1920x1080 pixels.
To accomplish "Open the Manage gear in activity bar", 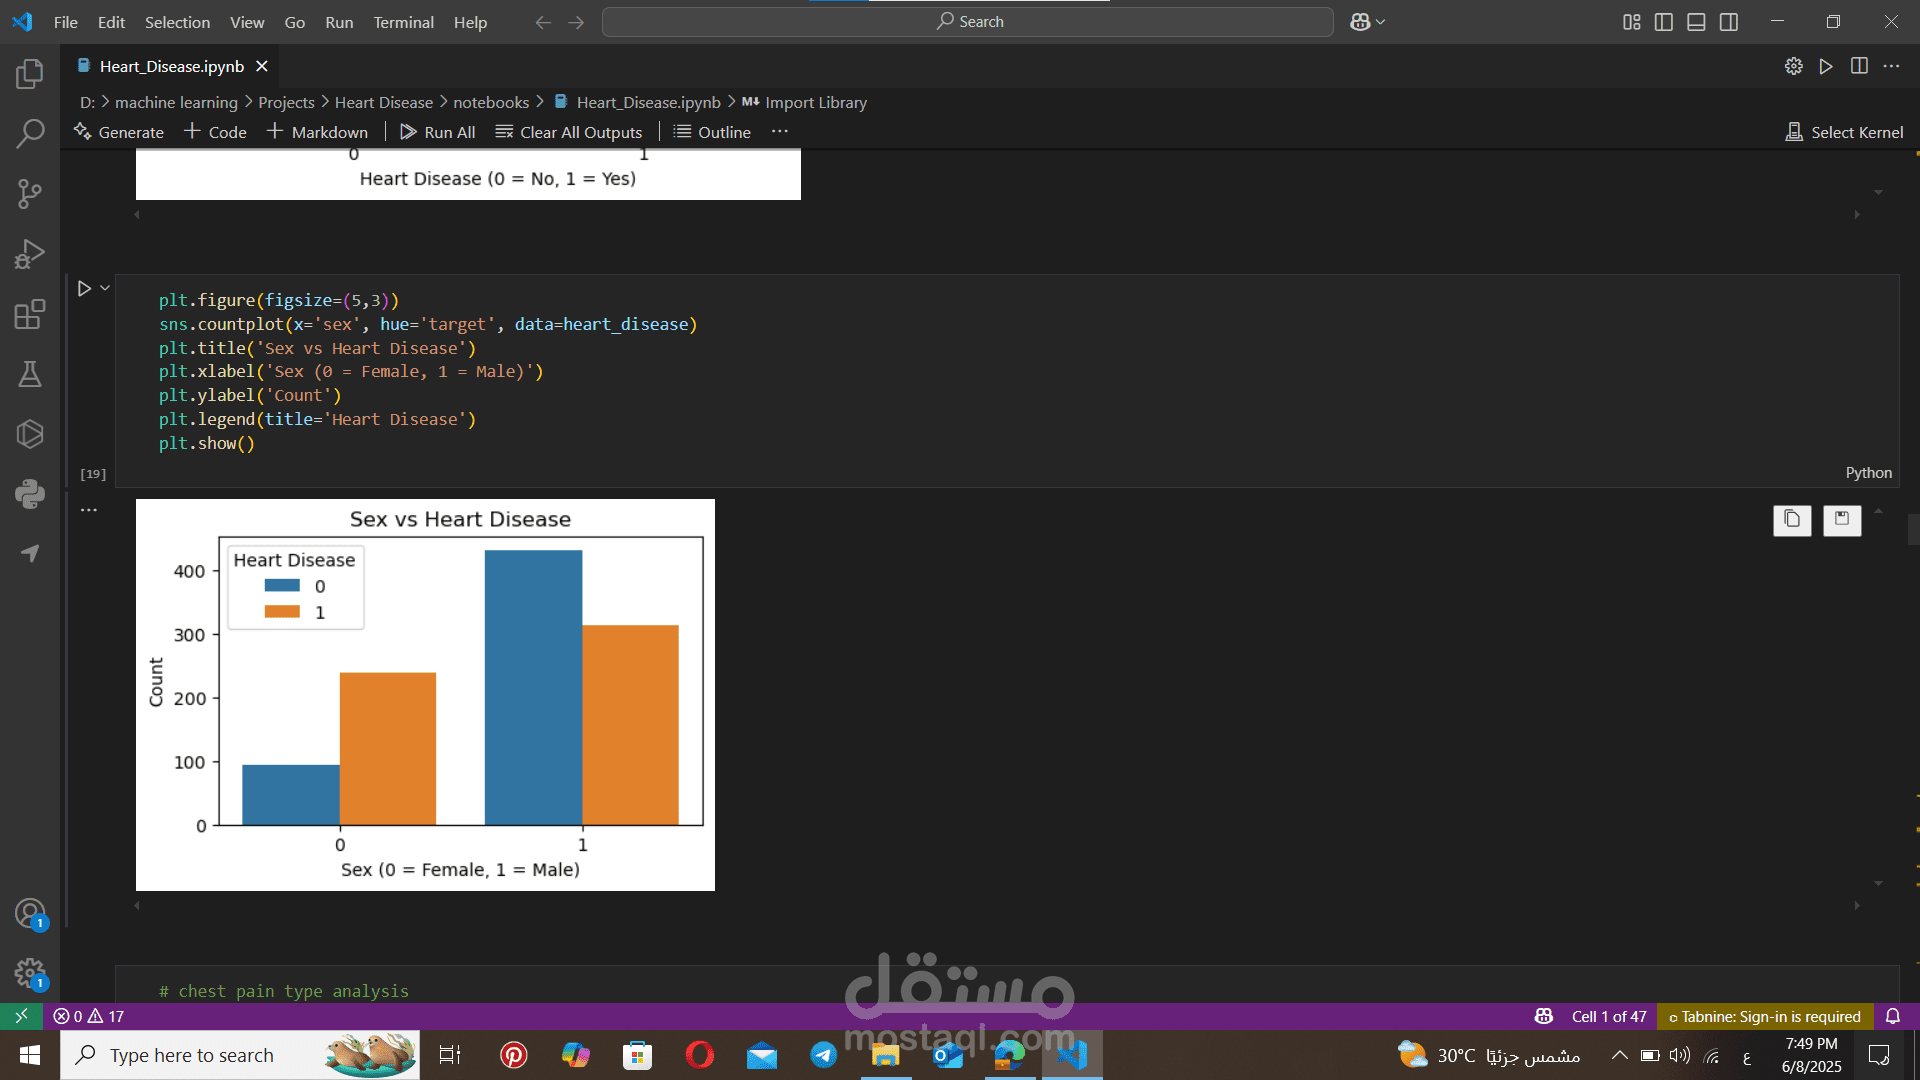I will [x=30, y=973].
